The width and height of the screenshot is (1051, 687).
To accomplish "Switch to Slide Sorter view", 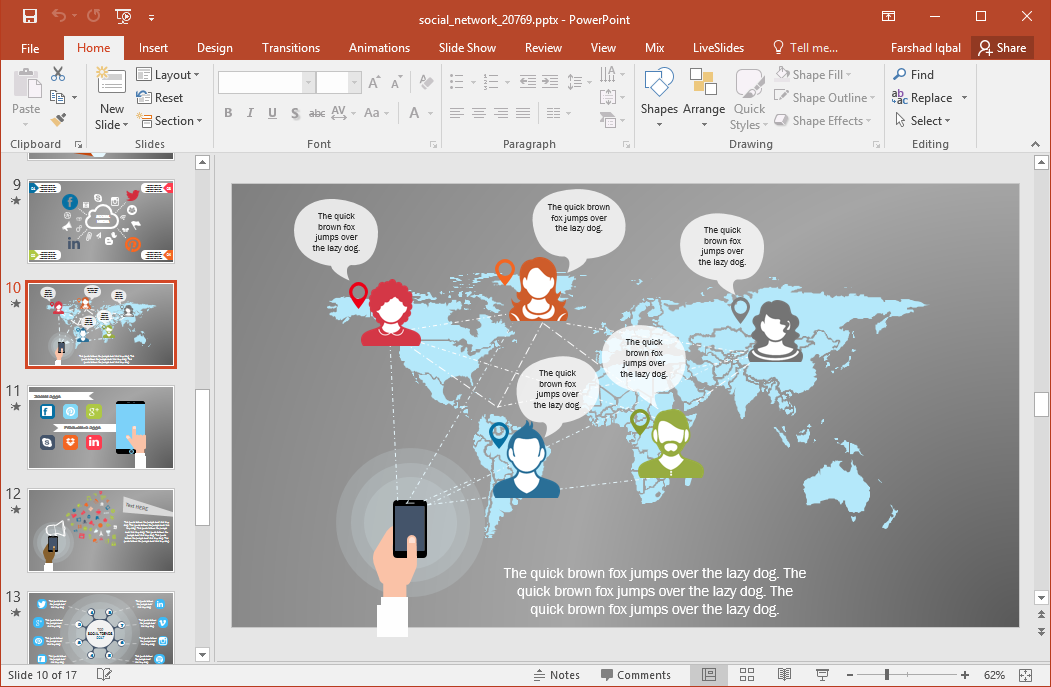I will coord(746,675).
